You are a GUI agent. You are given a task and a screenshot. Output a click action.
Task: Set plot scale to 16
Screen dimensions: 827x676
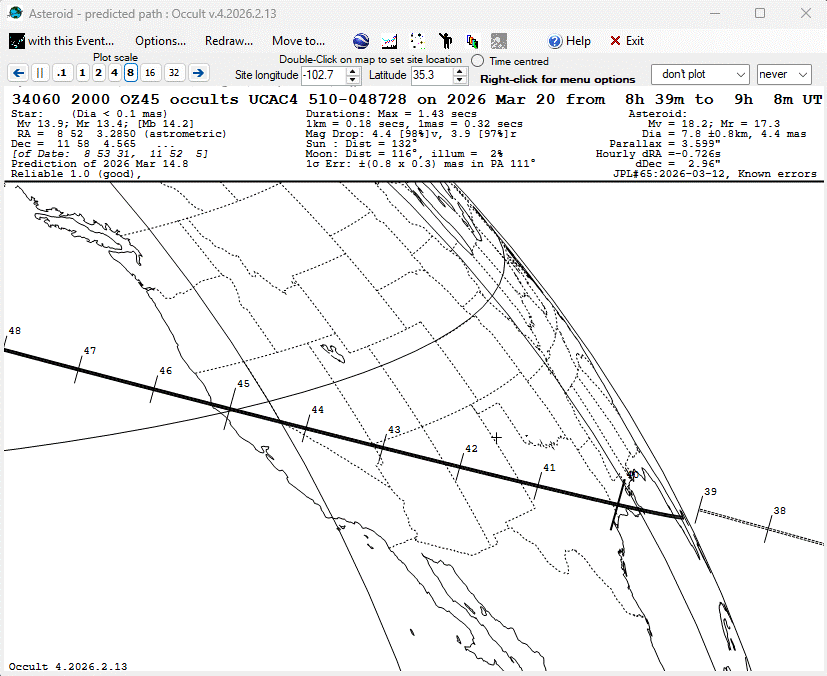click(x=149, y=73)
